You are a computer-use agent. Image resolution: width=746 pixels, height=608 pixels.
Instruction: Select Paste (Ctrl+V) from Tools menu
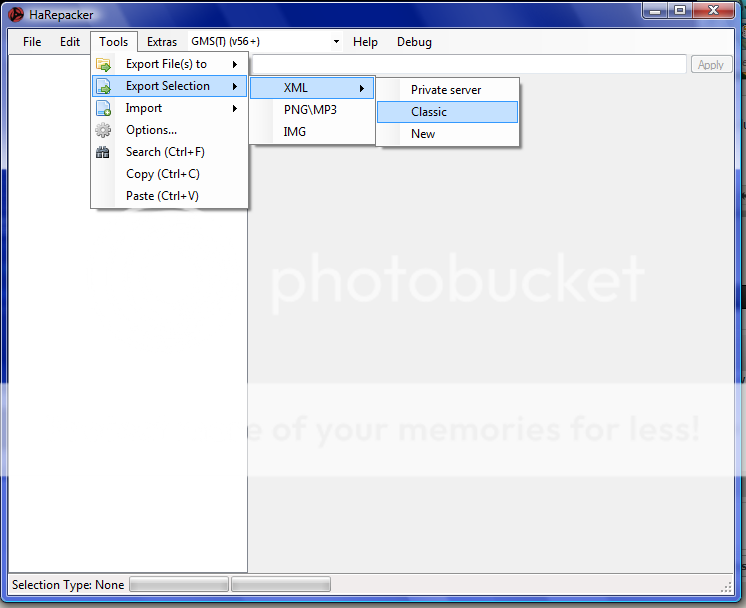pos(162,196)
